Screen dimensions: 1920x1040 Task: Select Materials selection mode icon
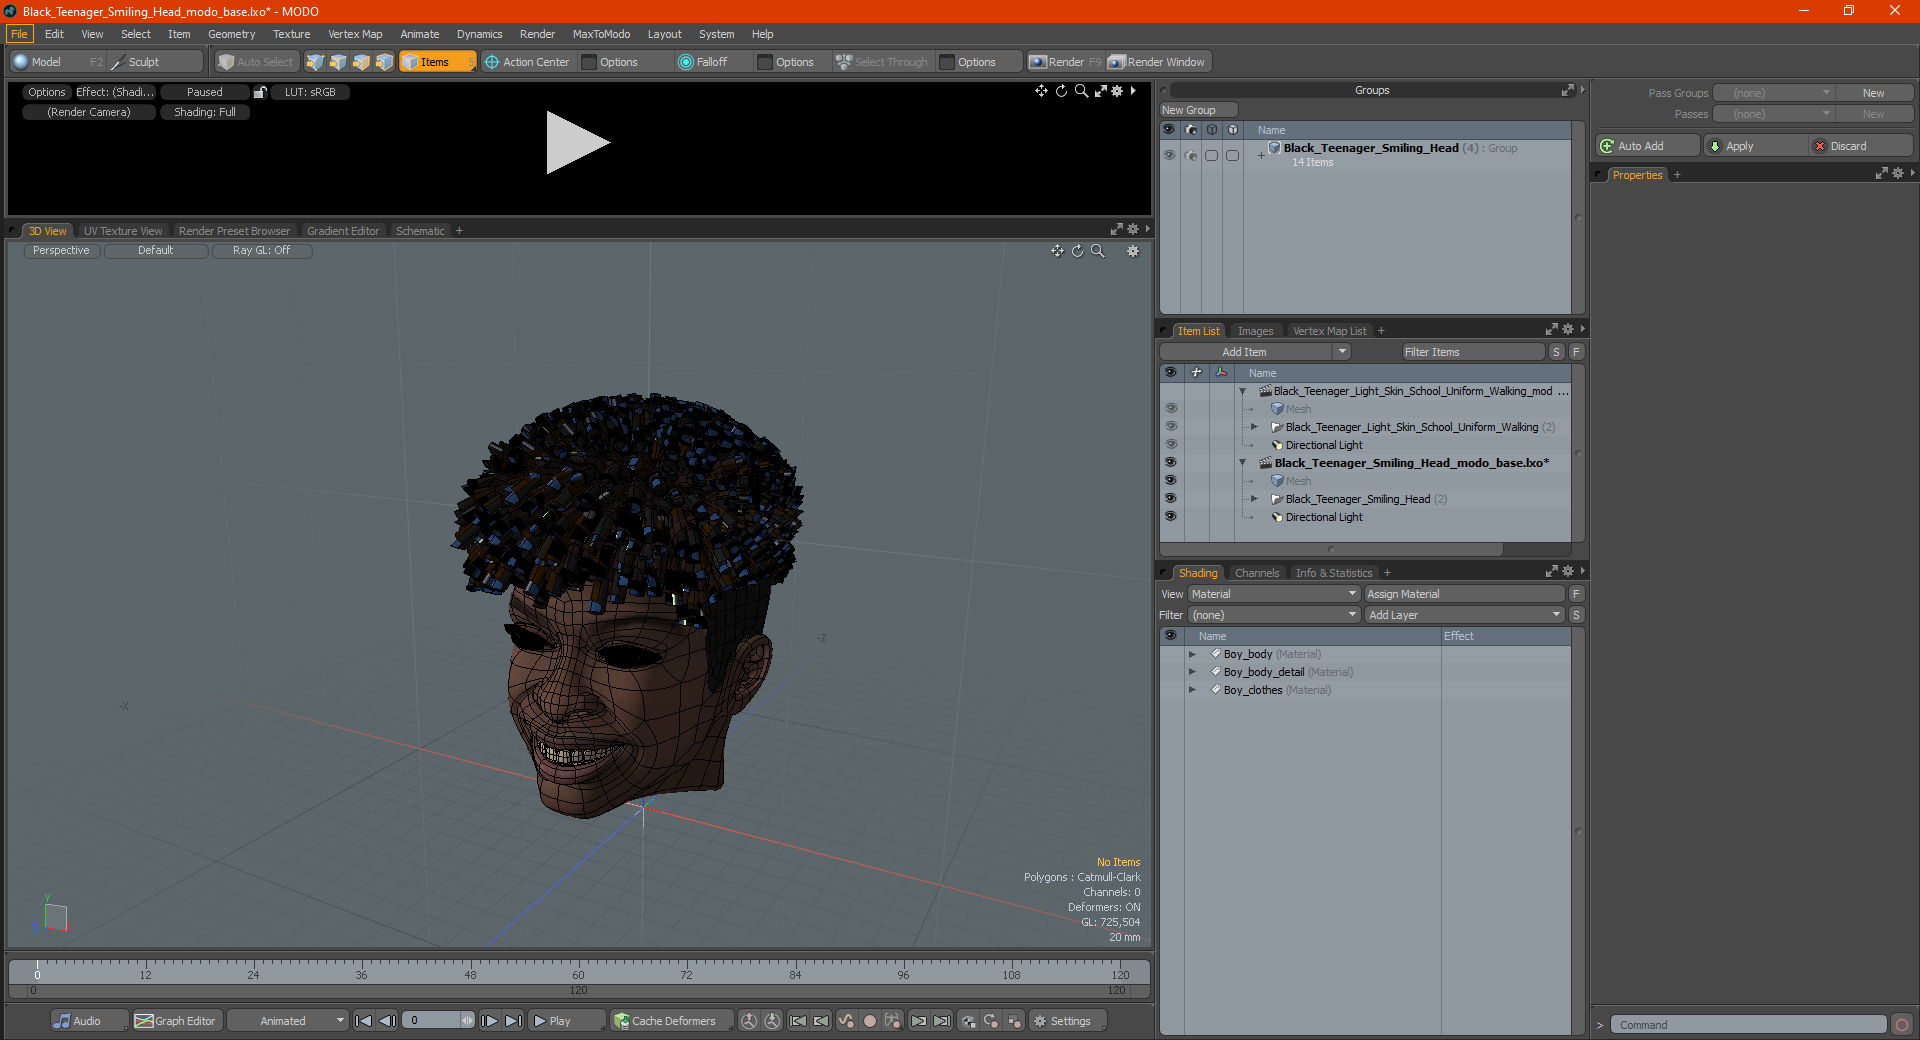[x=384, y=62]
